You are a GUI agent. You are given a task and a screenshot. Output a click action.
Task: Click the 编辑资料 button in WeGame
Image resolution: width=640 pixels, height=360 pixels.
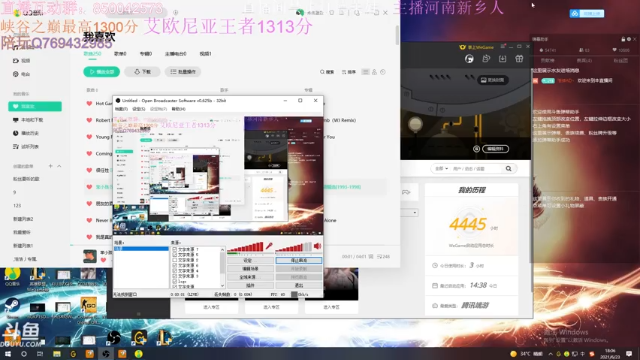(x=495, y=149)
